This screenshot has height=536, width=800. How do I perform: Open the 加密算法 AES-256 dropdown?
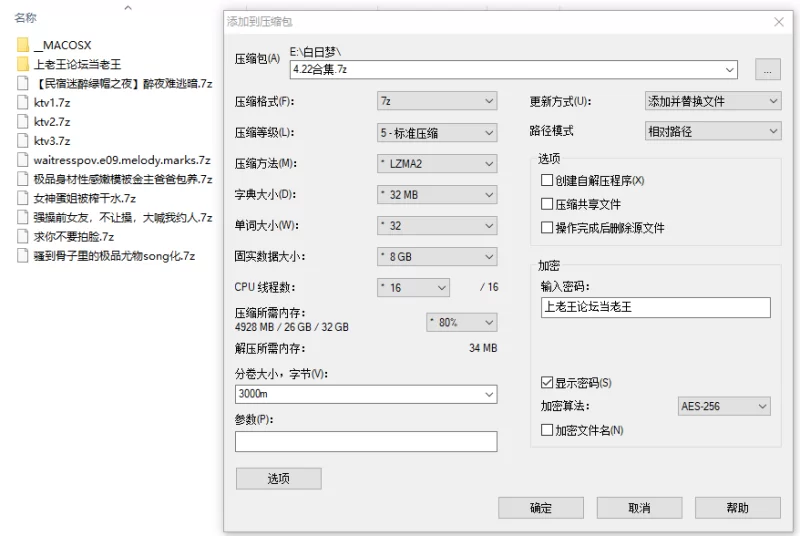[x=724, y=406]
